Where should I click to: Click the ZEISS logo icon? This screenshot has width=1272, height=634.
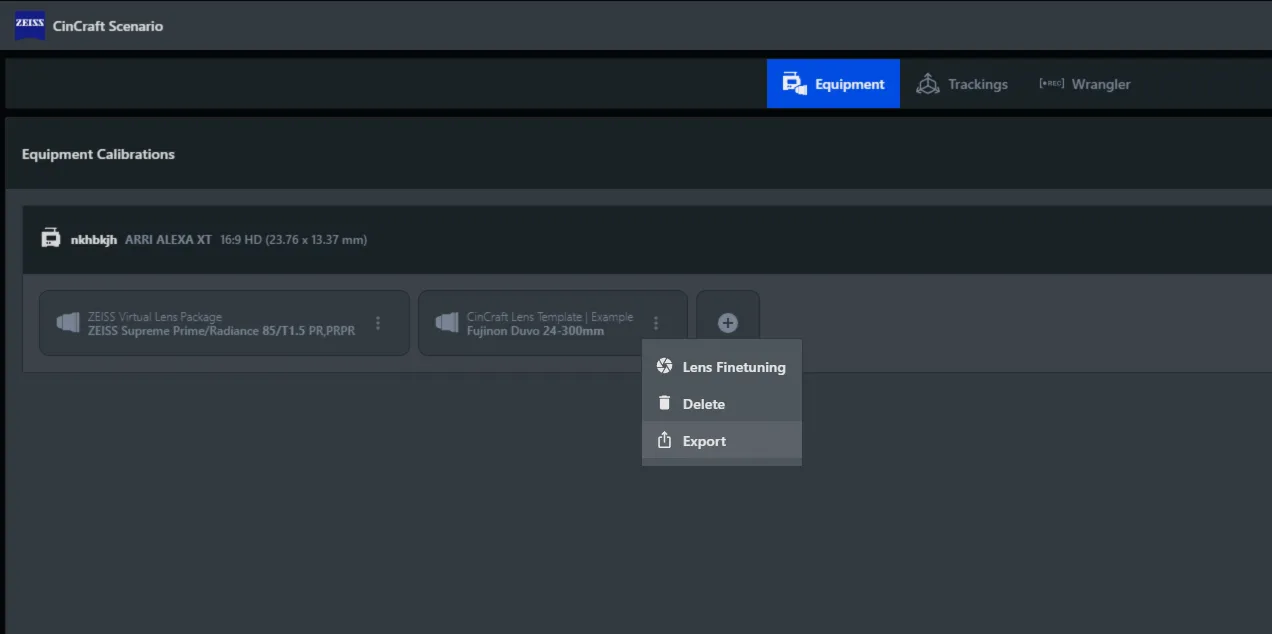coord(30,25)
